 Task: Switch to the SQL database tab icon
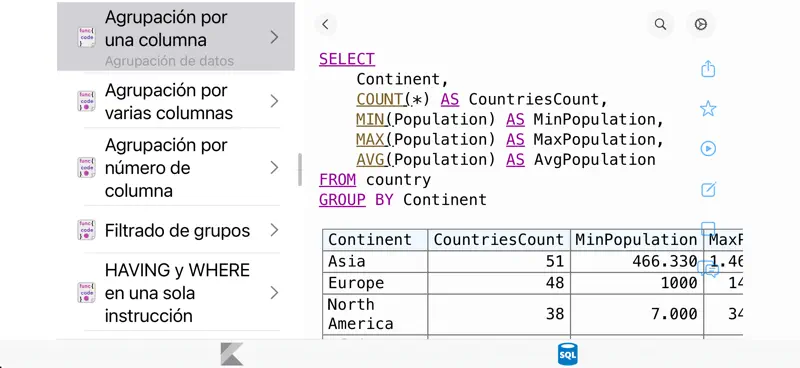[x=568, y=354]
